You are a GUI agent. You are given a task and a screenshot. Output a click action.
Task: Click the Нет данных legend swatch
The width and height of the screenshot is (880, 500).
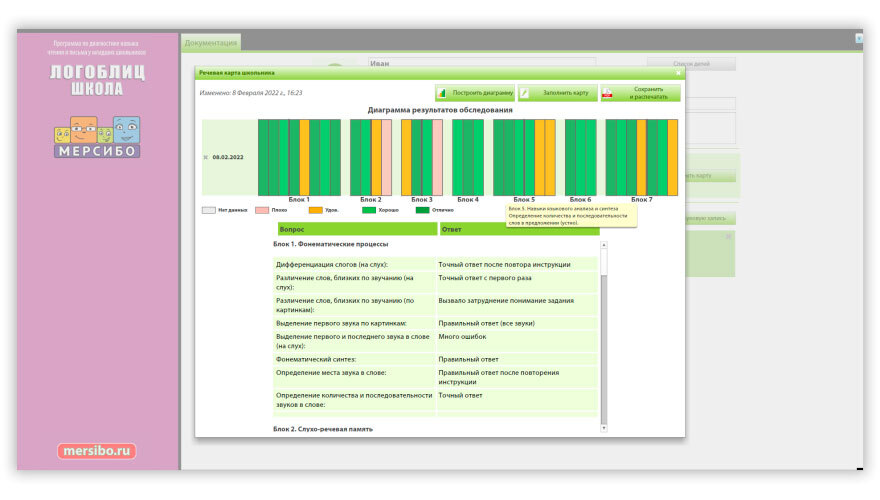coord(208,210)
